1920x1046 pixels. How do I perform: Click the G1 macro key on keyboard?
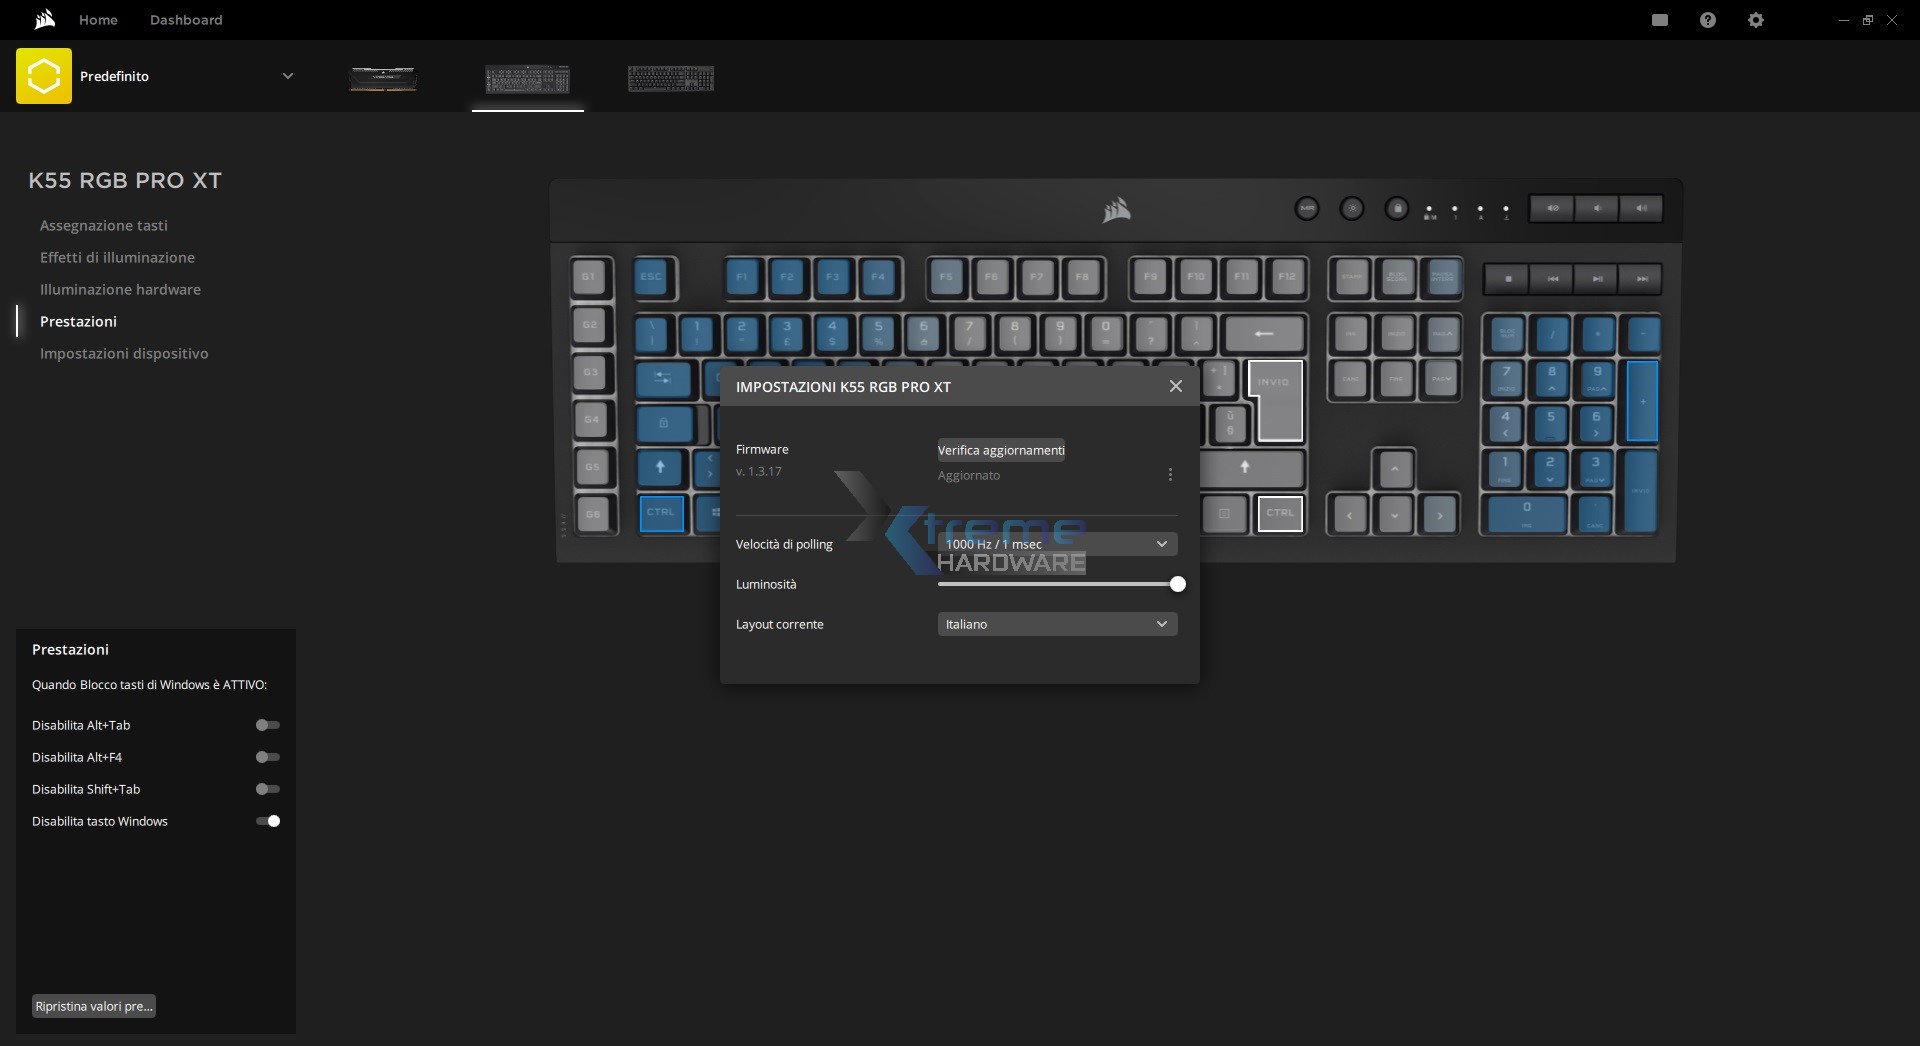point(589,277)
